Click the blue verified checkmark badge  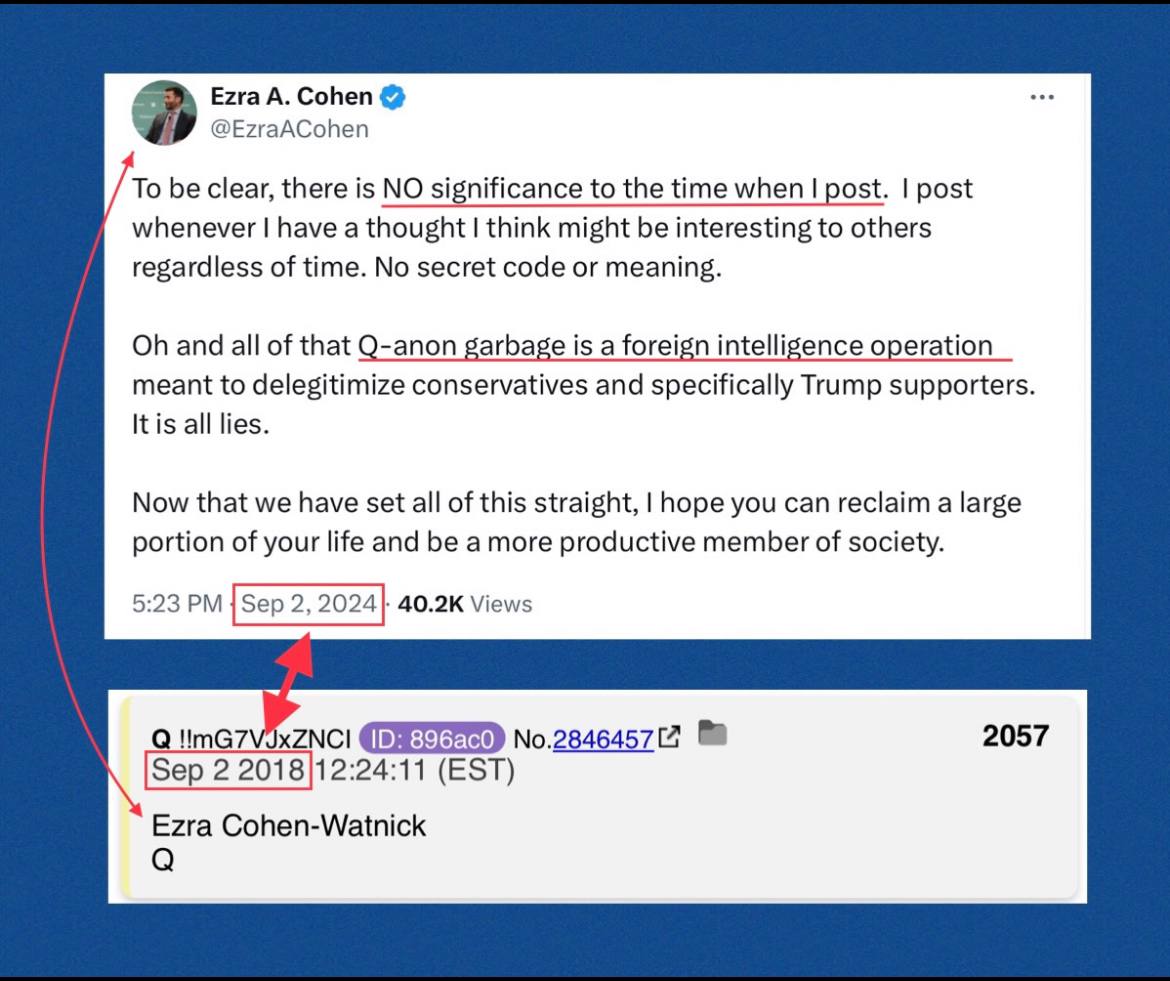pyautogui.click(x=393, y=97)
